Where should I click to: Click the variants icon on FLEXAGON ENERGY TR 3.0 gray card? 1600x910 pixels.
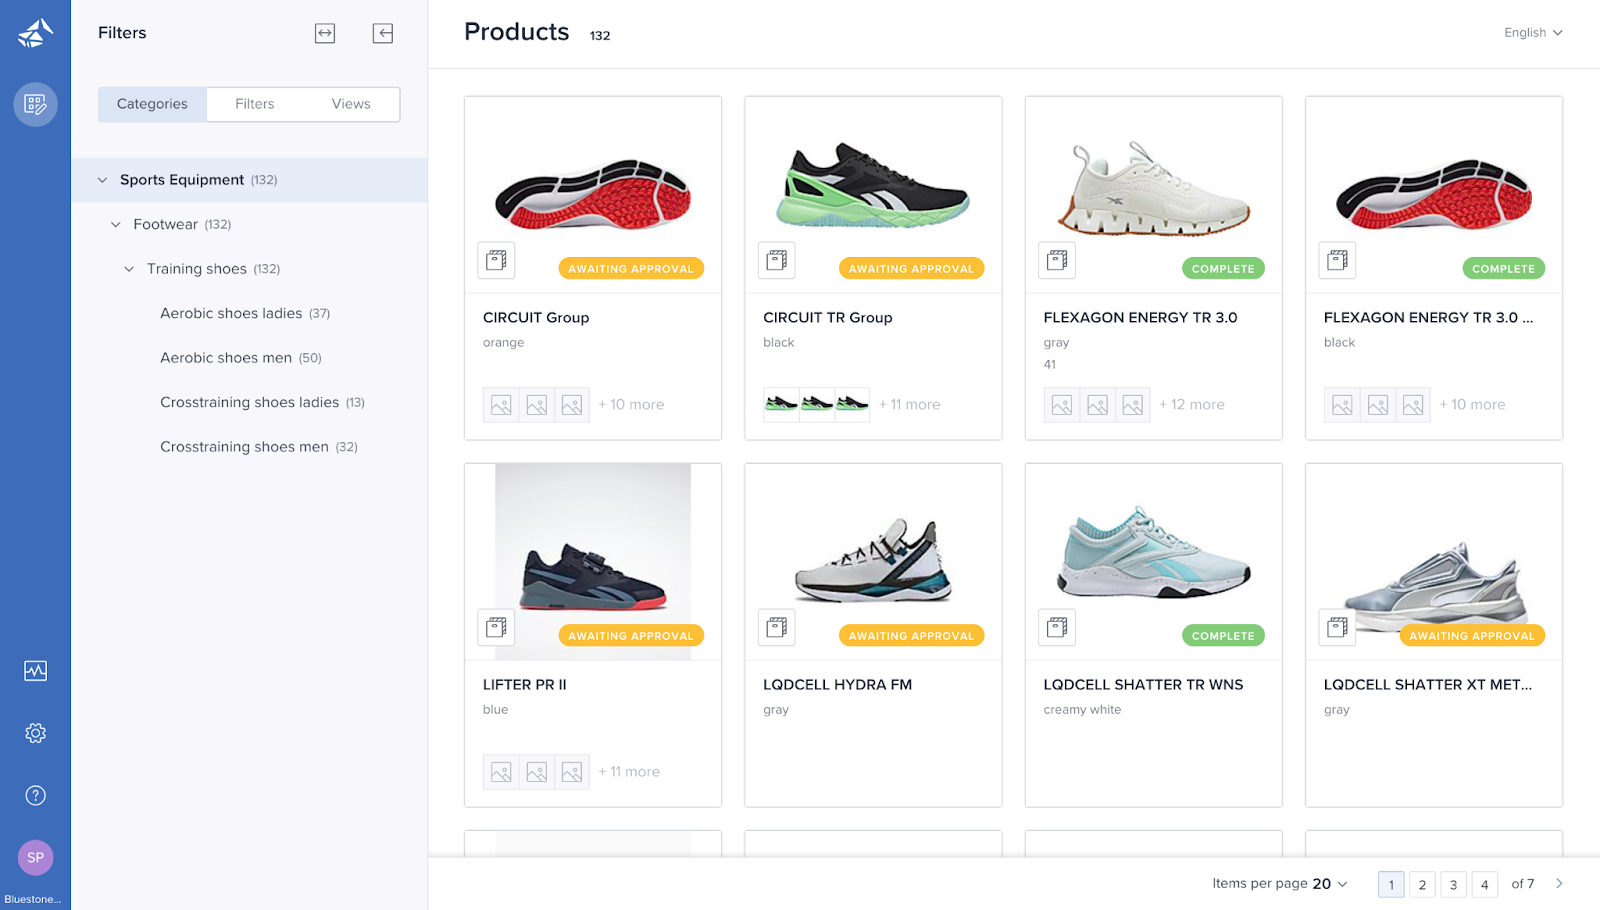click(1057, 260)
